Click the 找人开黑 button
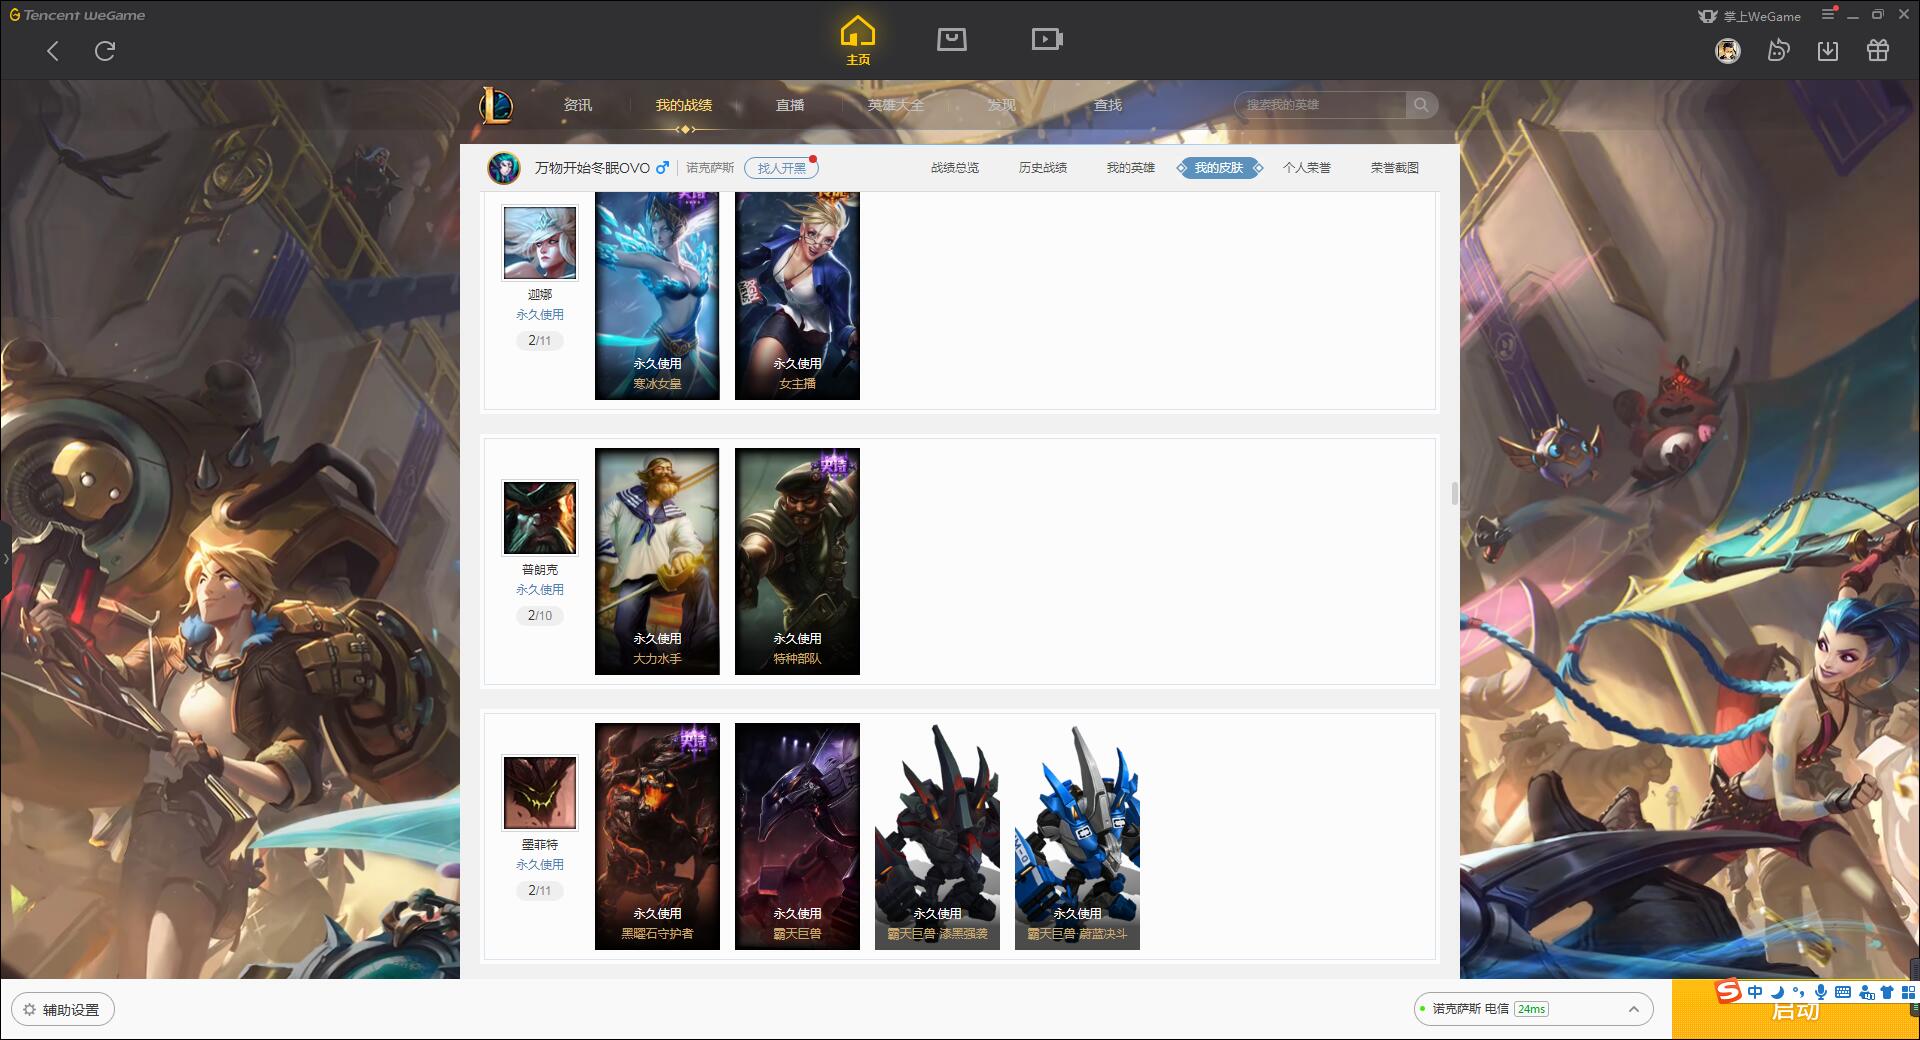This screenshot has width=1920, height=1040. (781, 168)
